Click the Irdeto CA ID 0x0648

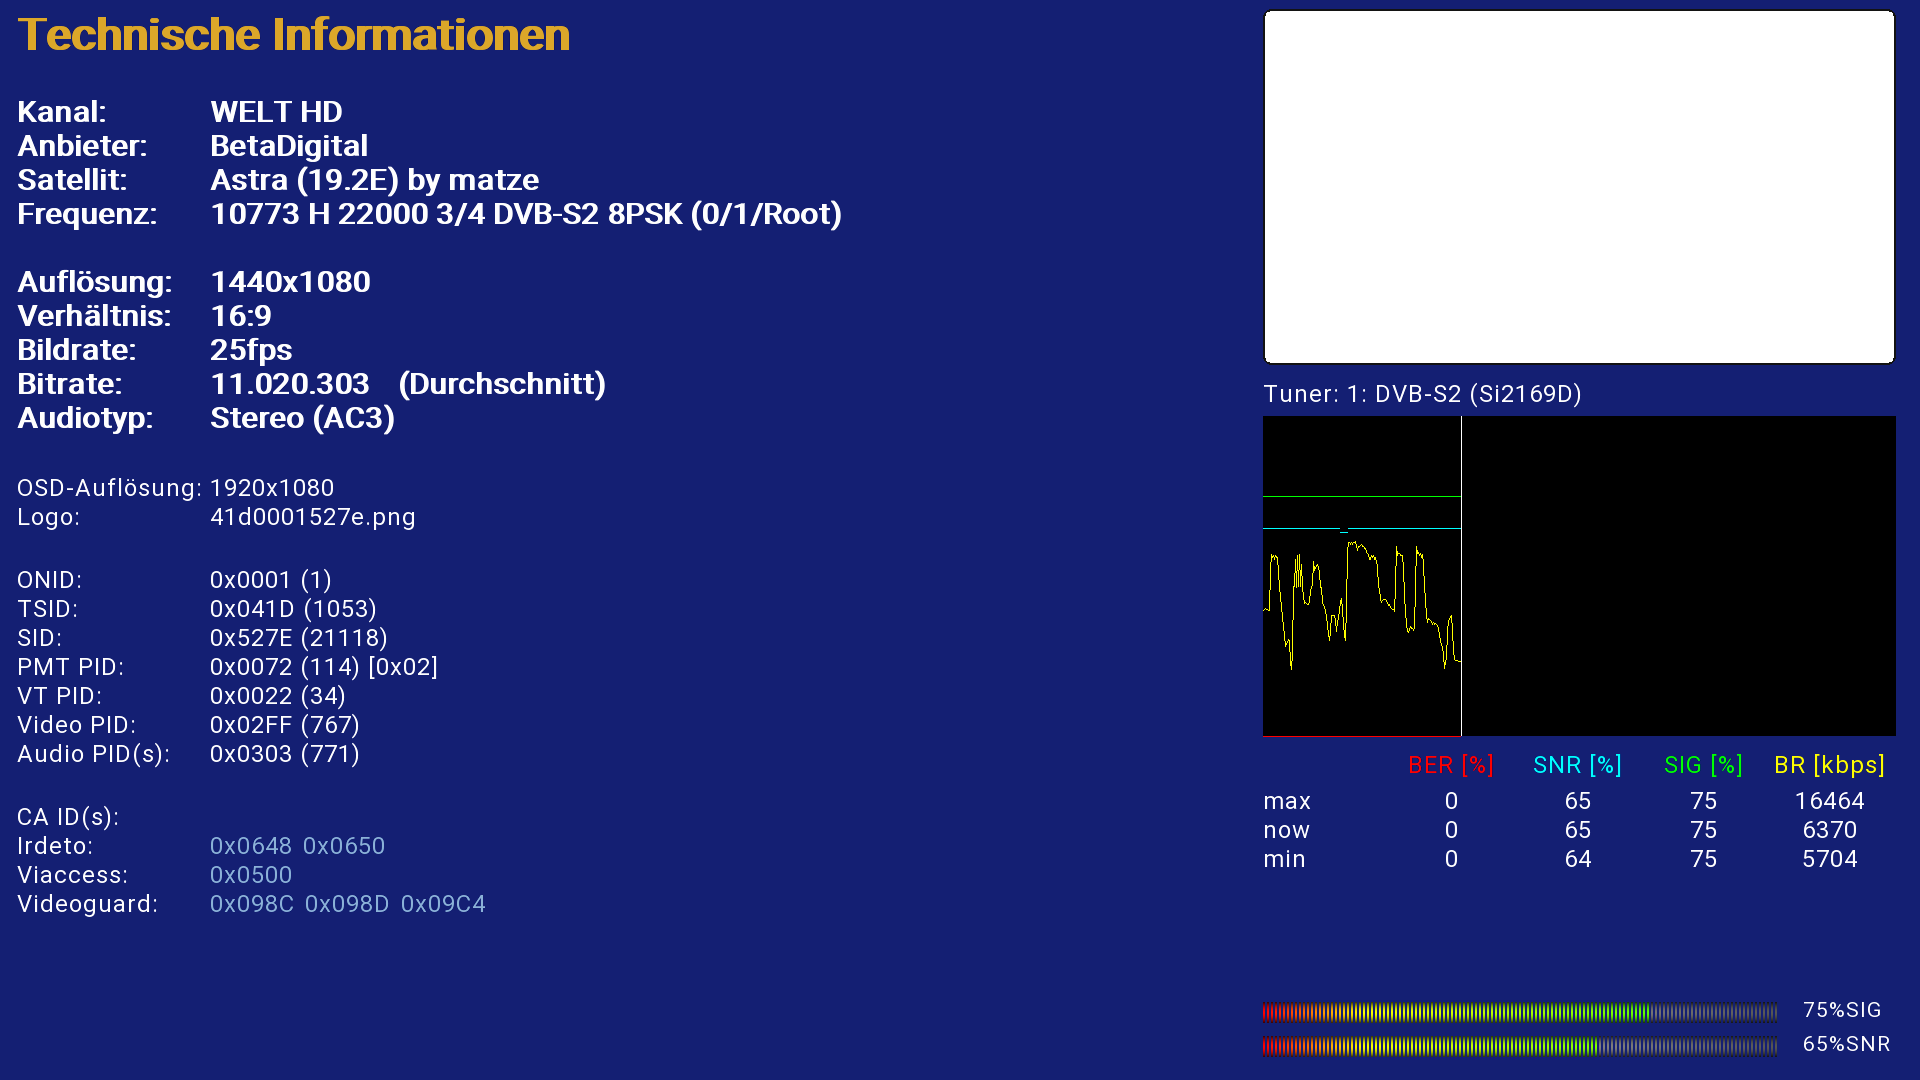point(250,846)
